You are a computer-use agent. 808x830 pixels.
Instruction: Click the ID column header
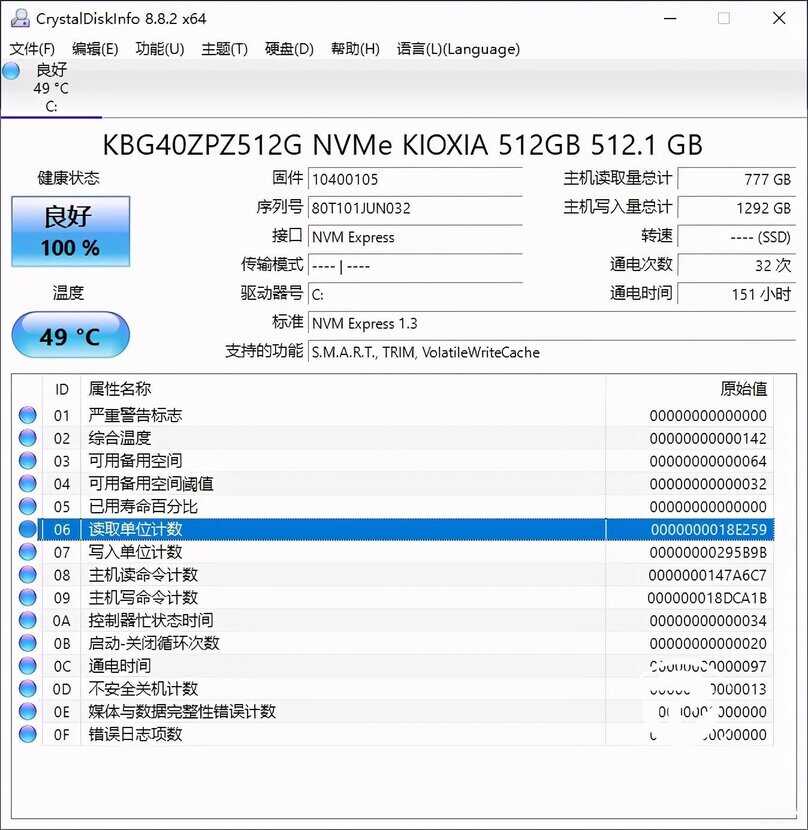[x=61, y=389]
